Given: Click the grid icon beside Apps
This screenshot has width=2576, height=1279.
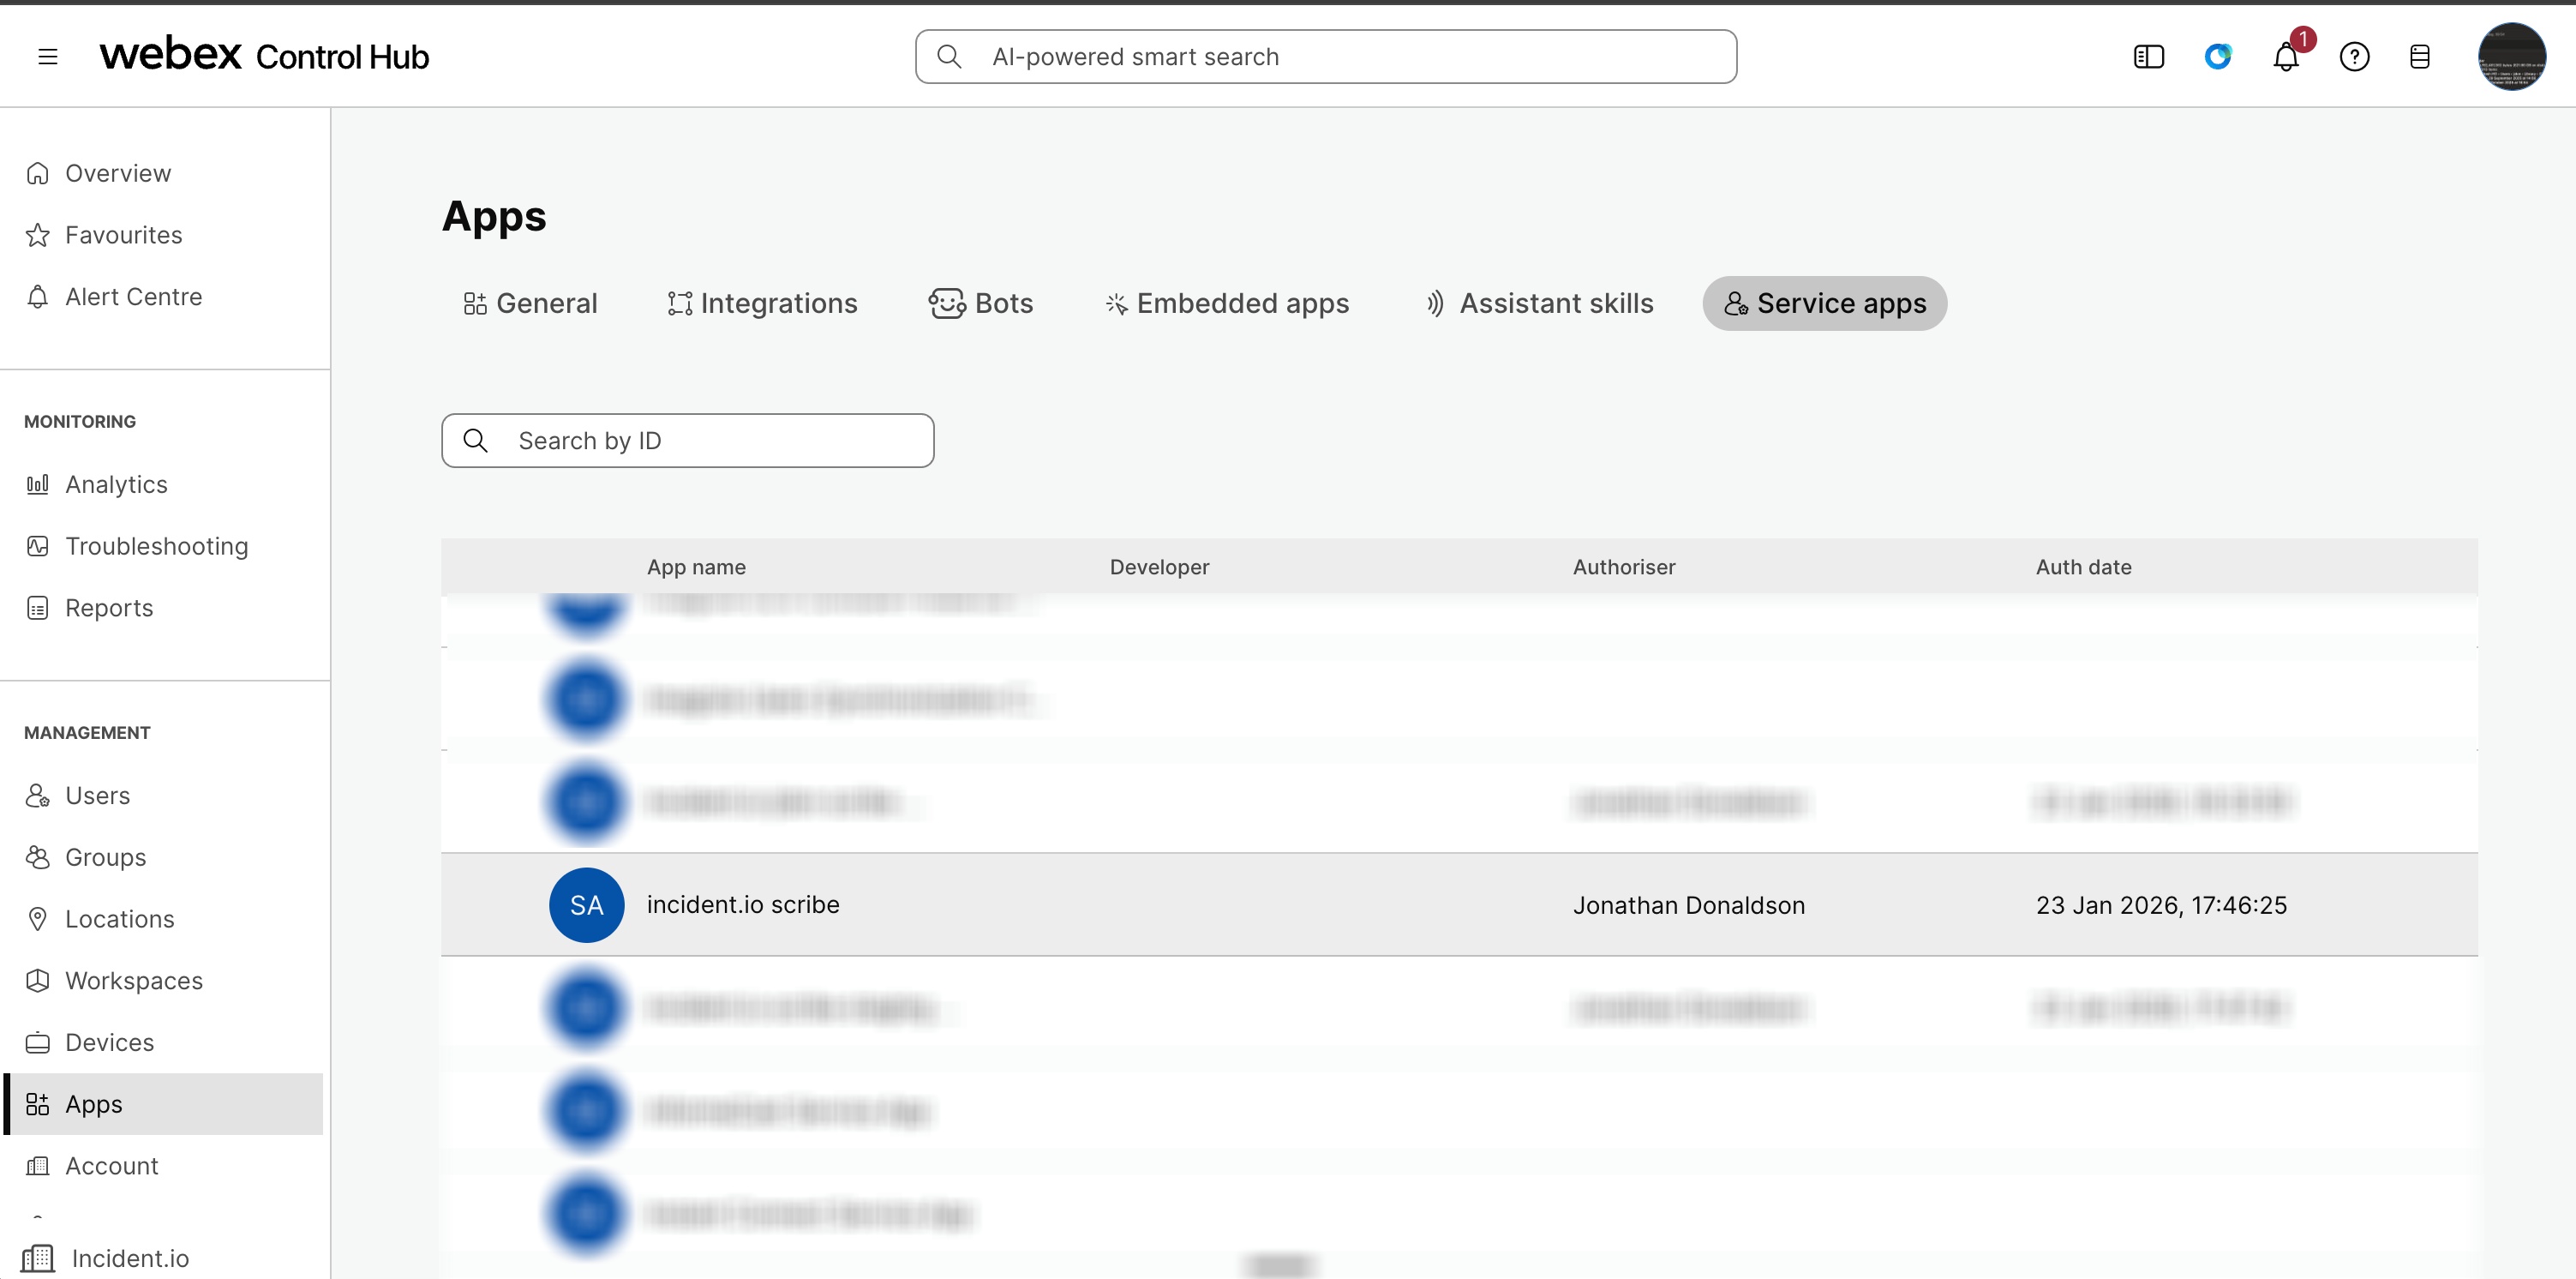Looking at the screenshot, I should [x=37, y=1104].
